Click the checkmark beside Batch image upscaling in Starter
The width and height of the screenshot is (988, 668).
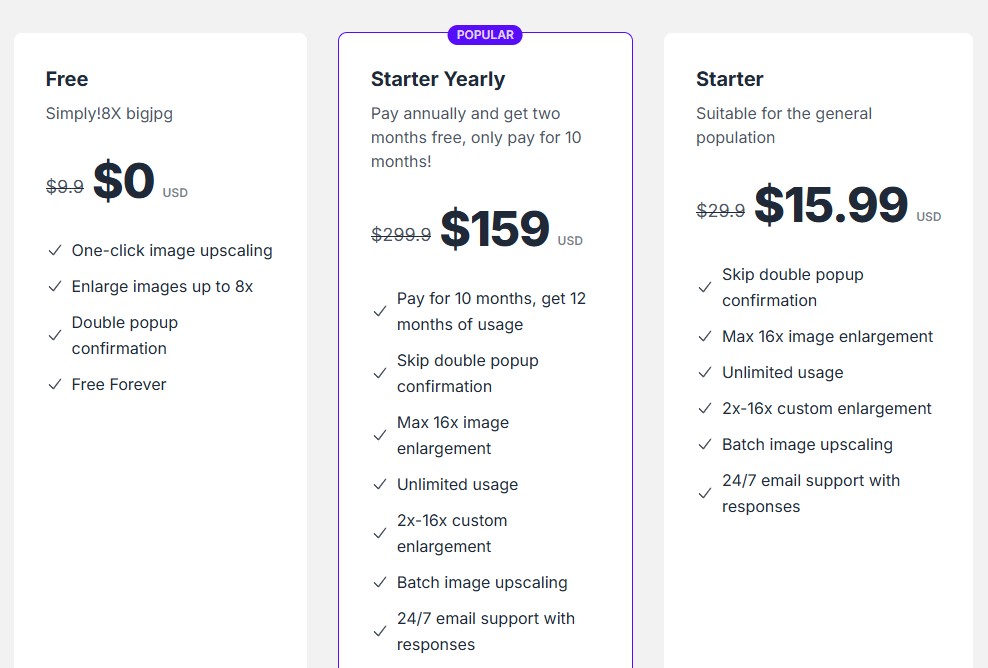pyautogui.click(x=705, y=444)
